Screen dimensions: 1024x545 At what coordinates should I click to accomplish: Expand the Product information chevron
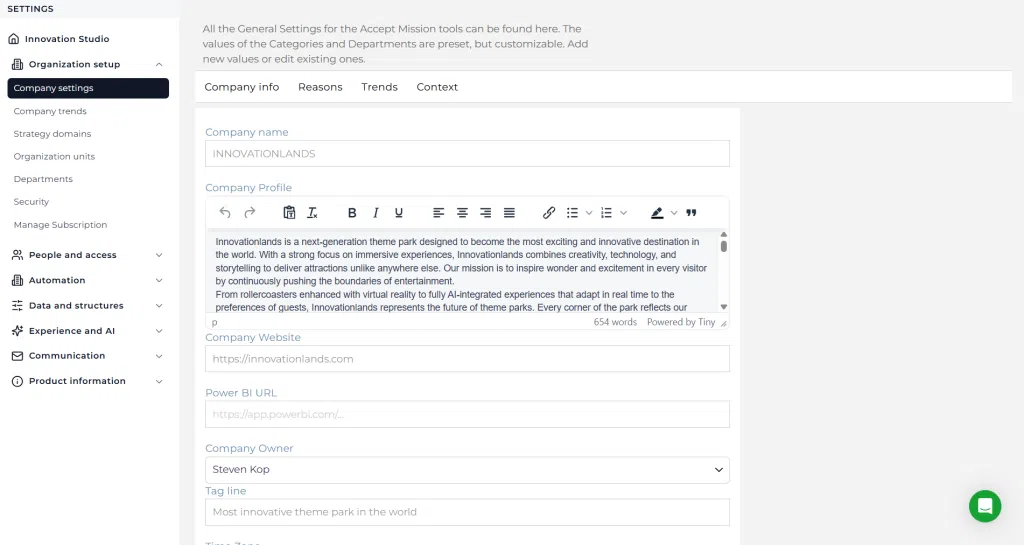tap(159, 381)
